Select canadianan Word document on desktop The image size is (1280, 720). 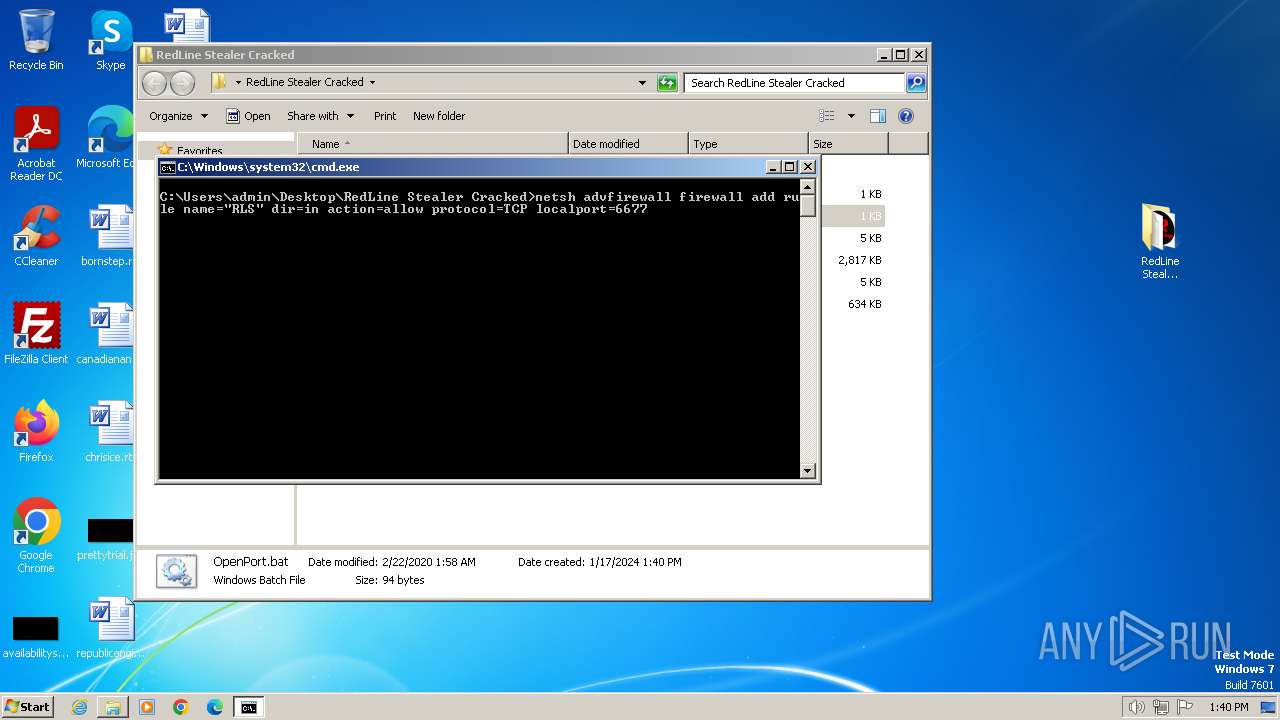click(x=107, y=334)
